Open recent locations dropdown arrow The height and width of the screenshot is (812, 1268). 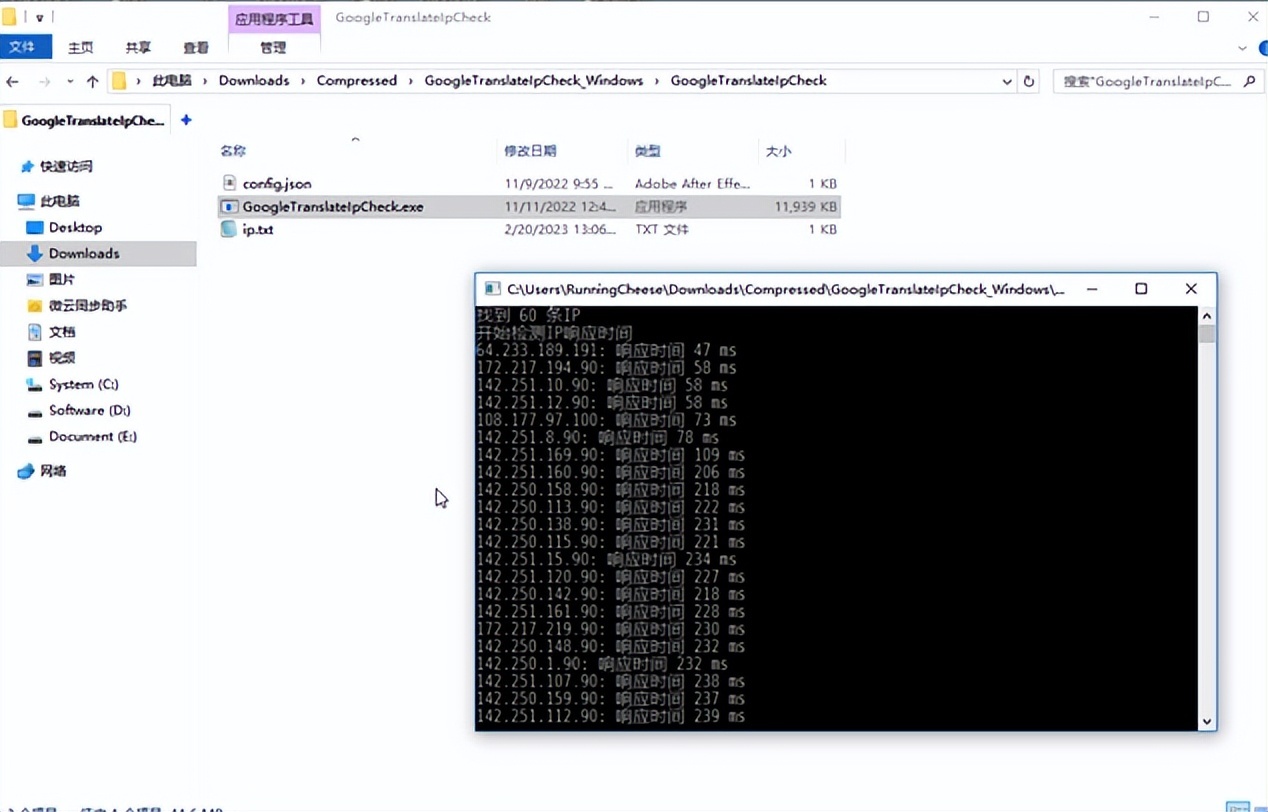(x=70, y=81)
